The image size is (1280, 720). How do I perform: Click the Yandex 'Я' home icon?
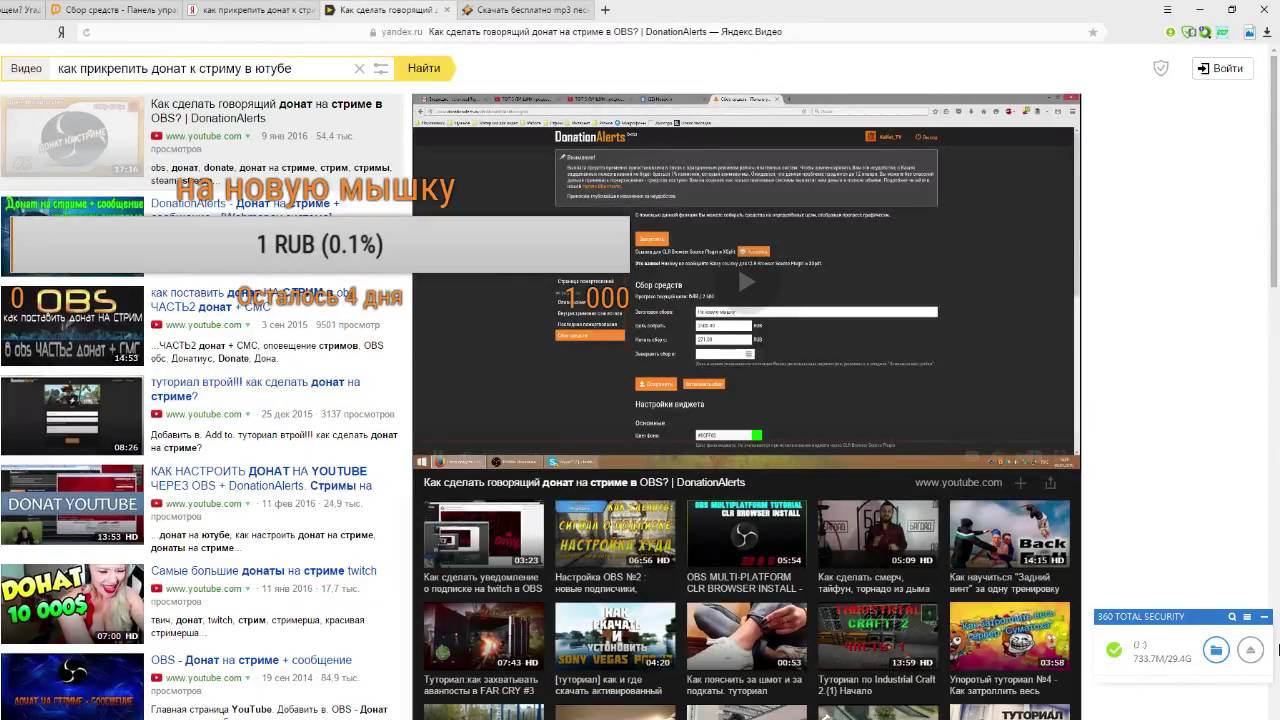[x=61, y=32]
